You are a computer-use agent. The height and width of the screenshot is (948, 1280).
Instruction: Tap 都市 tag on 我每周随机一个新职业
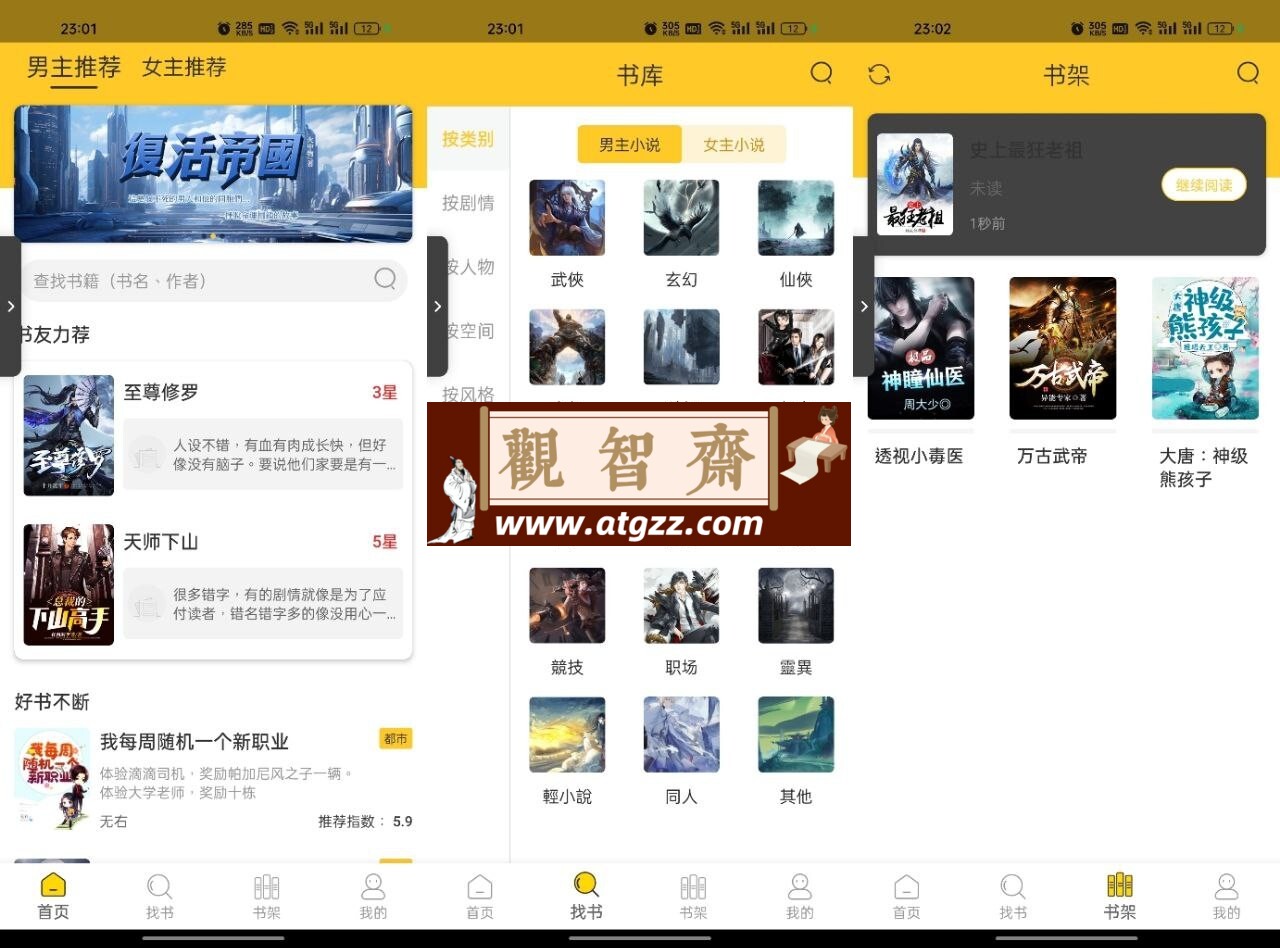[x=396, y=739]
